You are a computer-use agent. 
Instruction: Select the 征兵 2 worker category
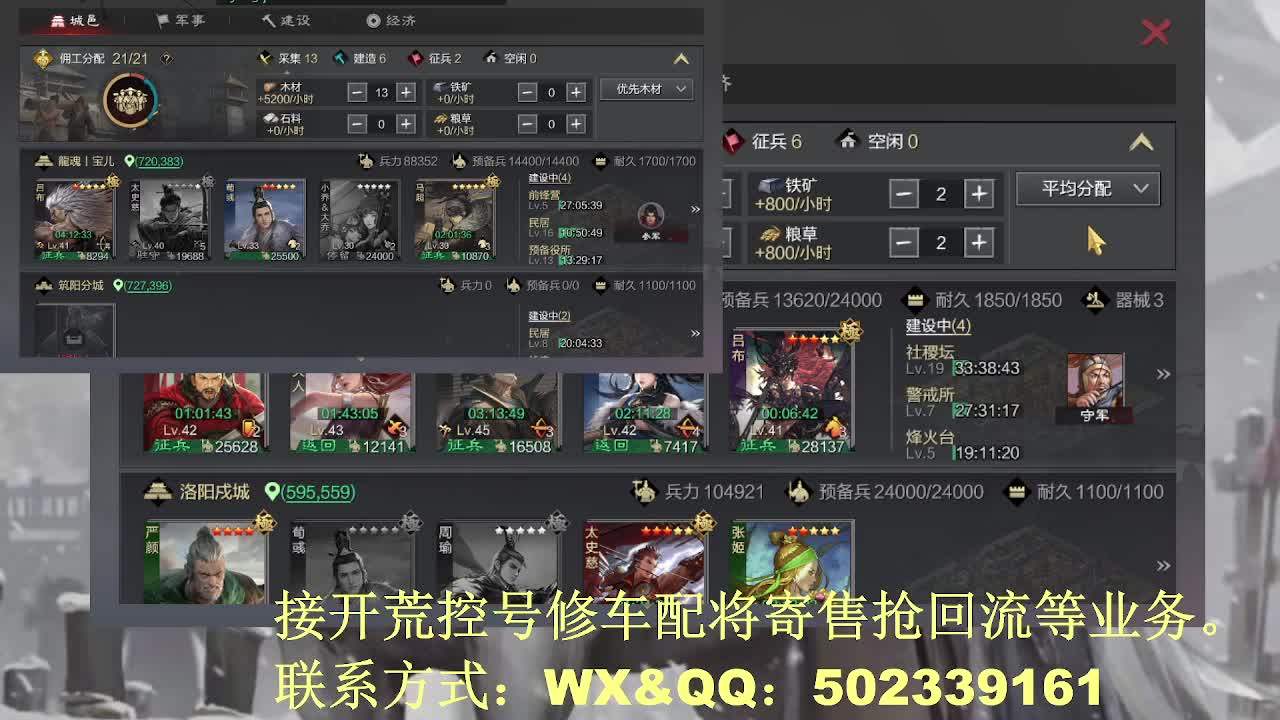[435, 59]
